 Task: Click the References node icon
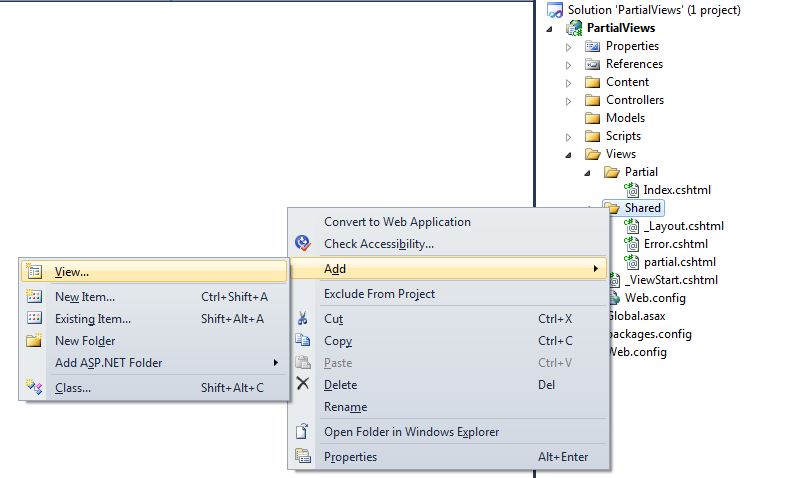(592, 64)
